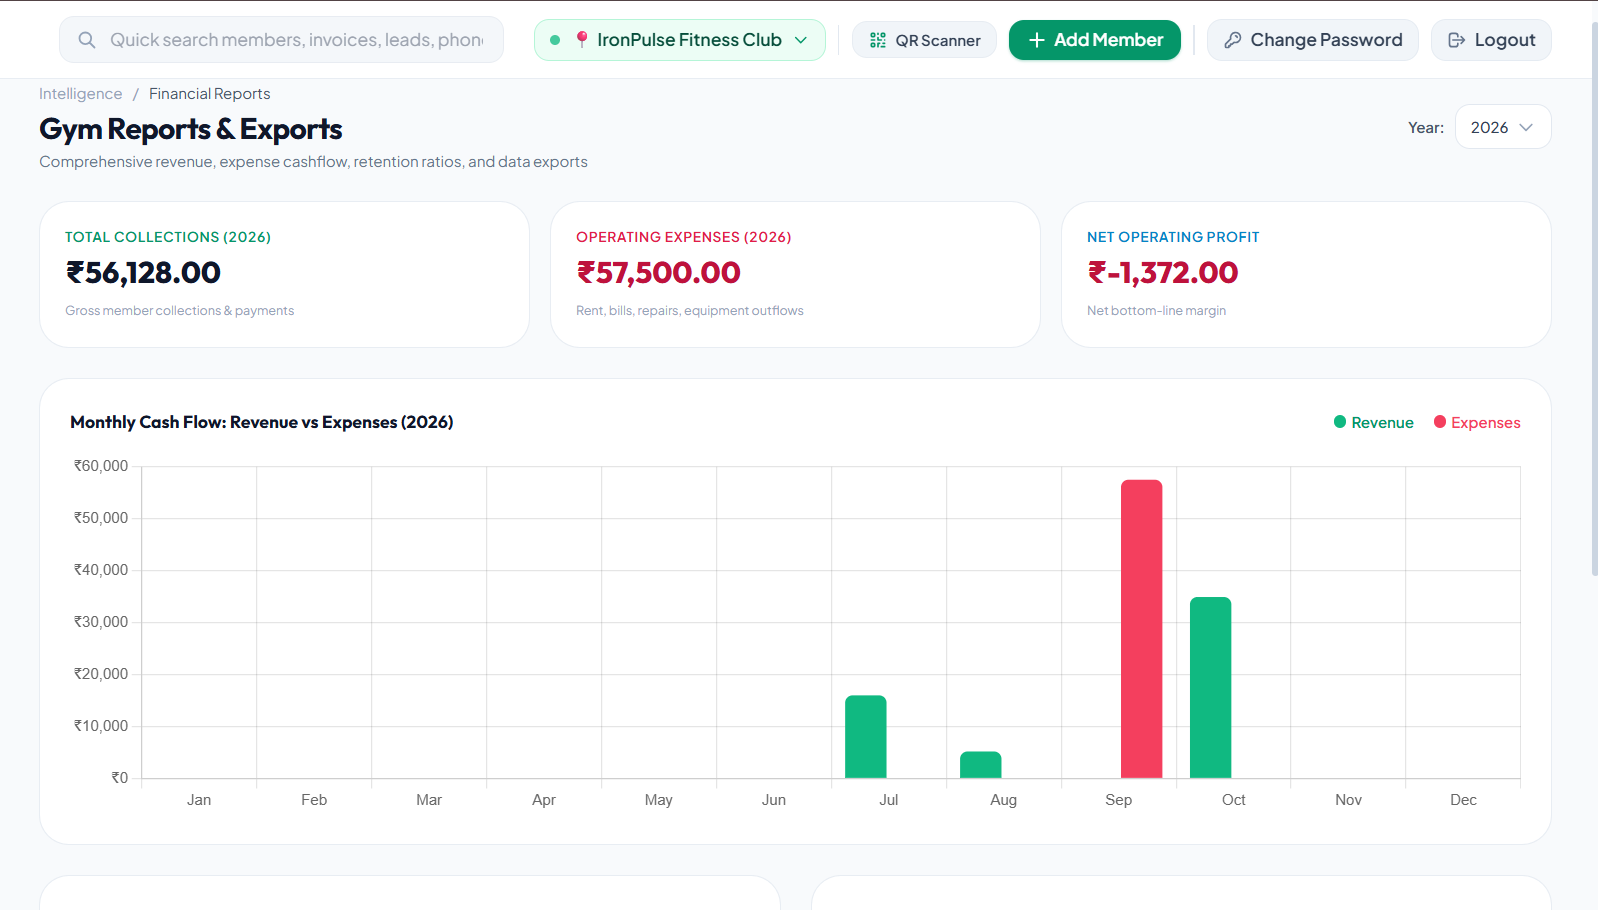Click the search magnifier icon
Viewport: 1598px width, 910px height.
(x=87, y=40)
